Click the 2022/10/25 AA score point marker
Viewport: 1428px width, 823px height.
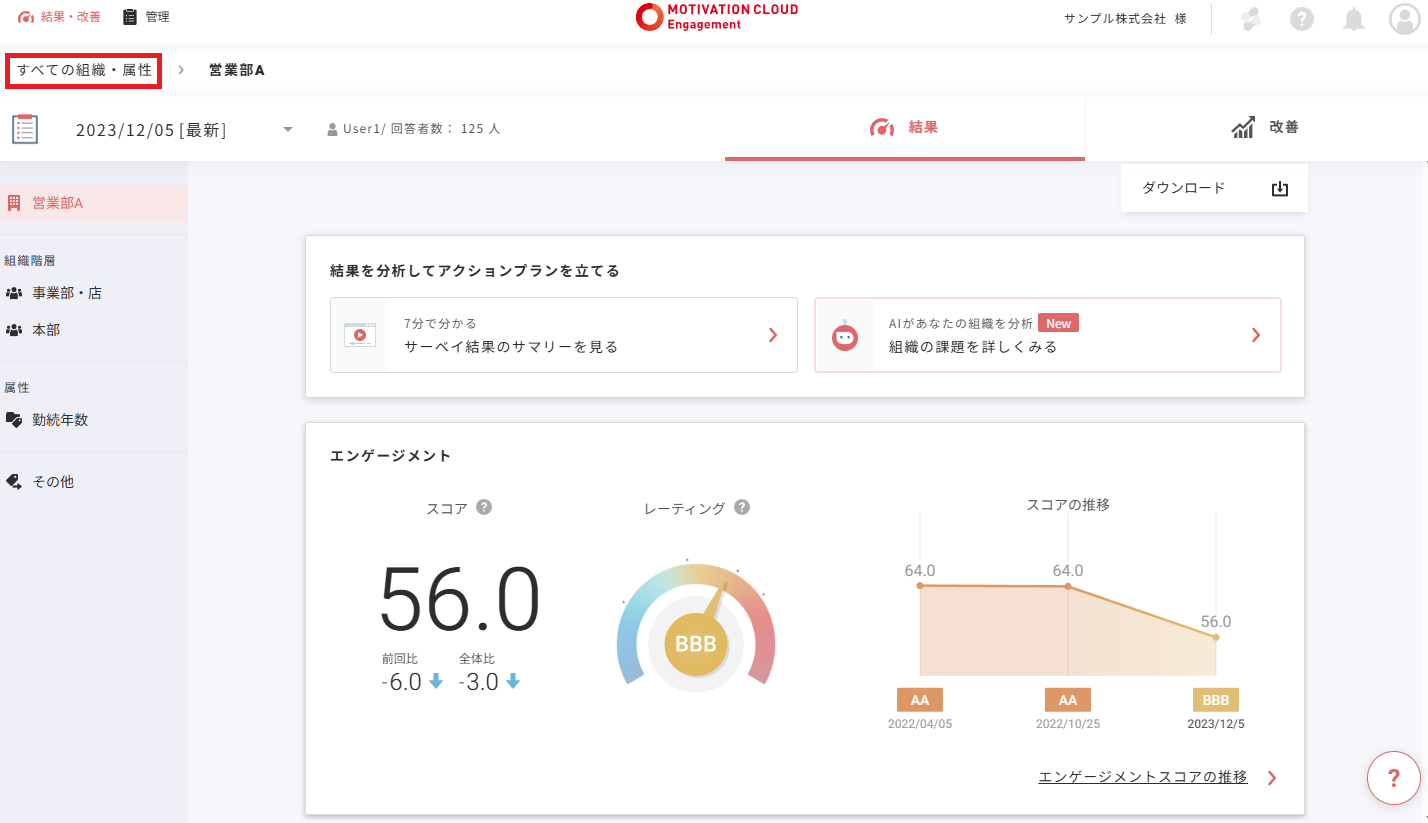pyautogui.click(x=1068, y=586)
